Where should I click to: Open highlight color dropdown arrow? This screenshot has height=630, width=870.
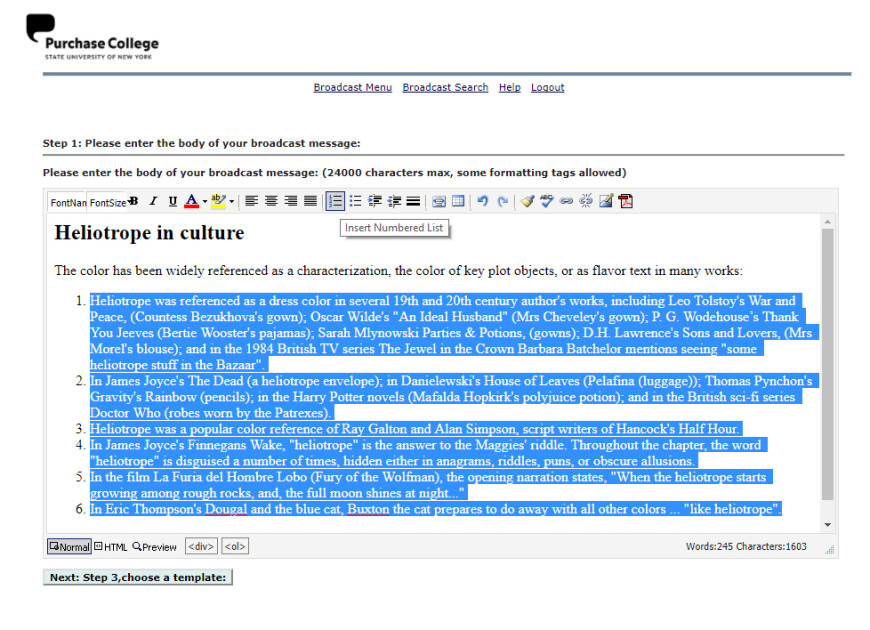231,201
